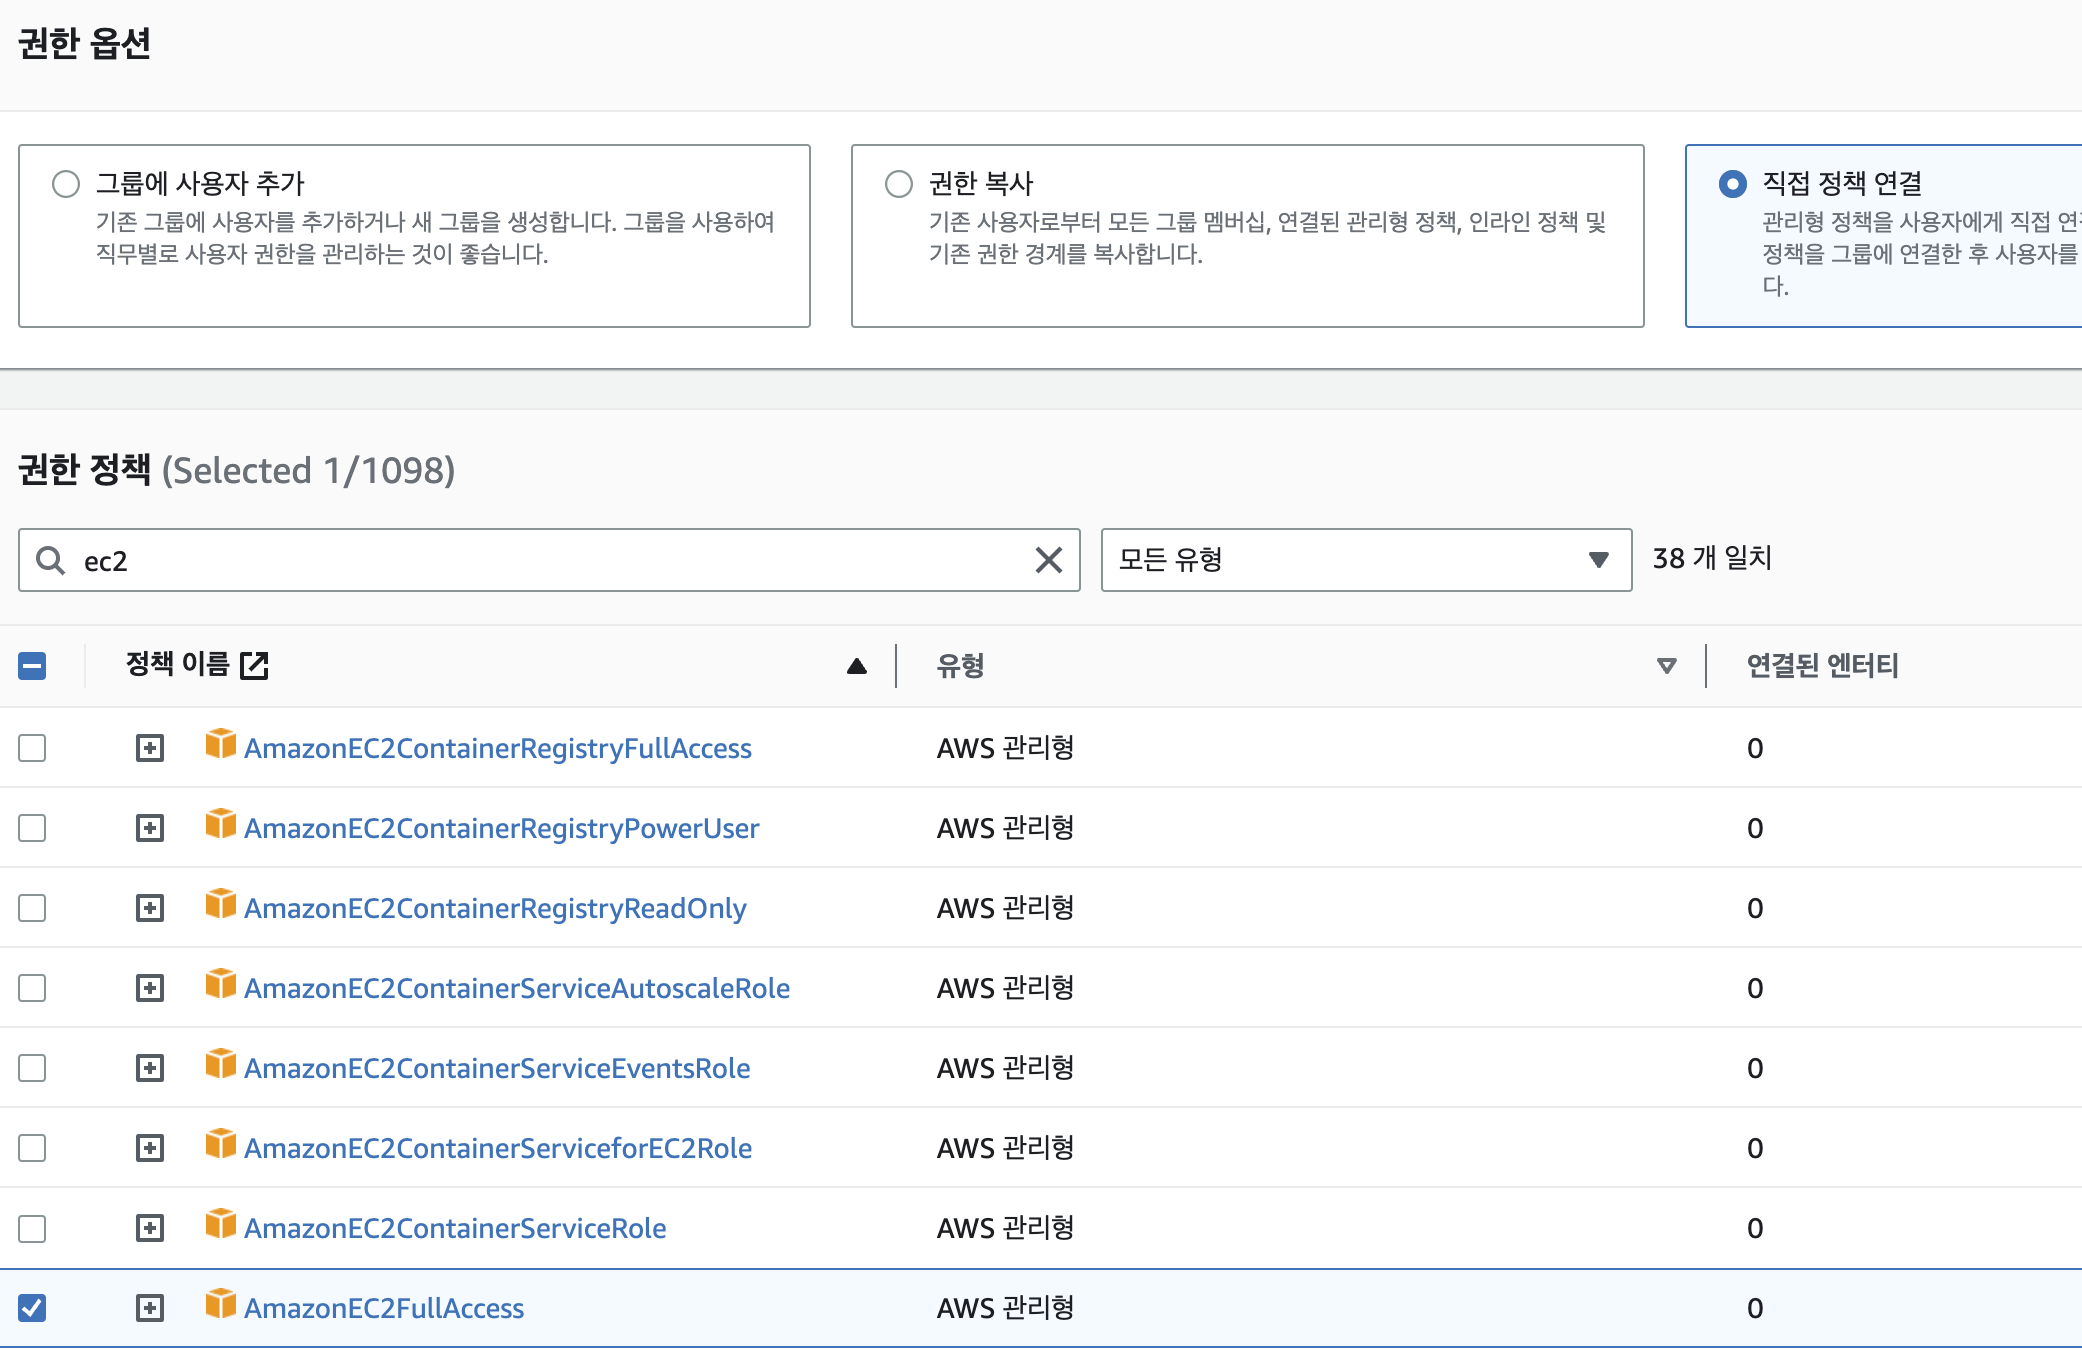Click the orange box icon beside AmazonEC2FullAccess
The image size is (2082, 1350).
coord(220,1304)
